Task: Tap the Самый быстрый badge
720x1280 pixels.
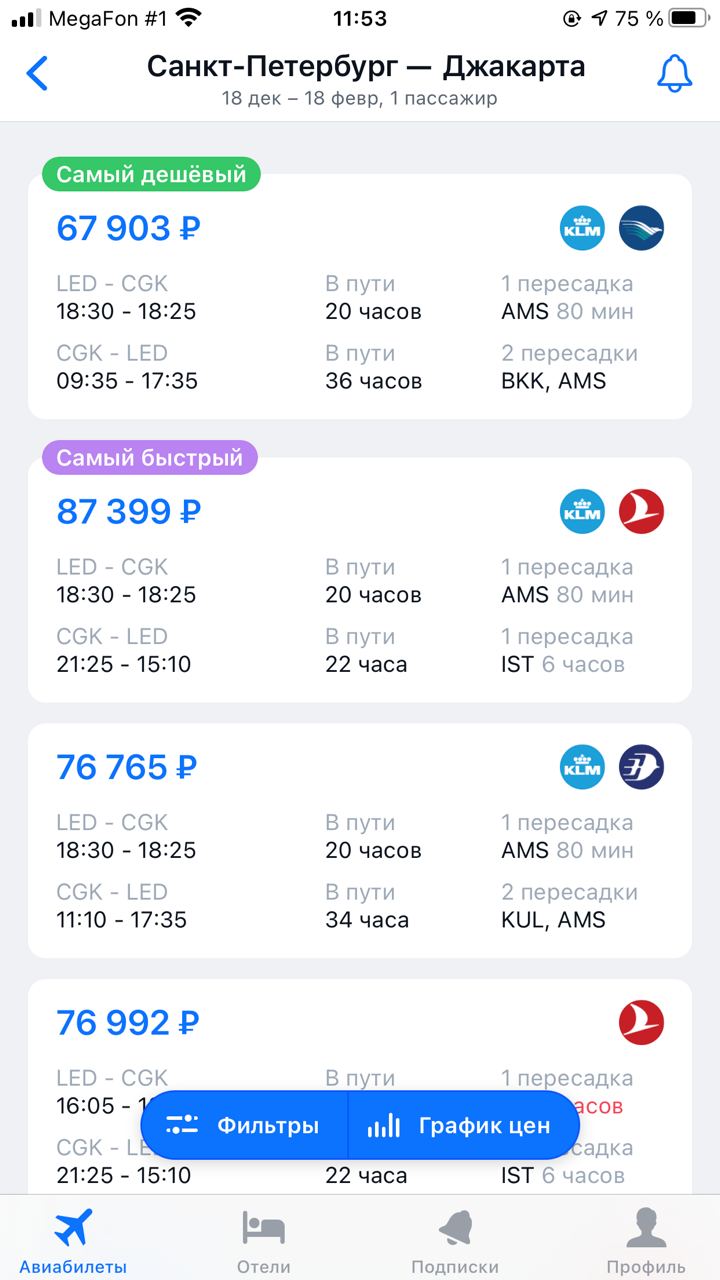Action: [x=150, y=458]
